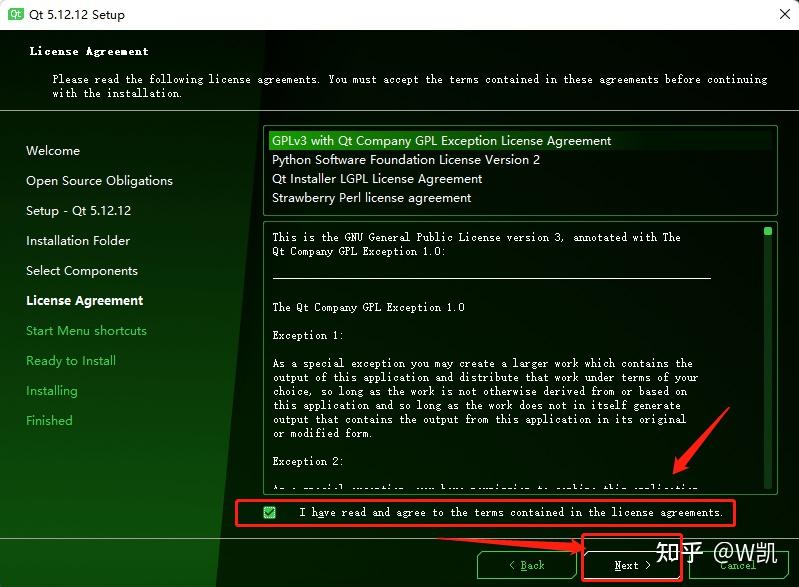Viewport: 799px width, 587px height.
Task: Click Setup - Qt 5.12.12 step
Action: point(78,211)
